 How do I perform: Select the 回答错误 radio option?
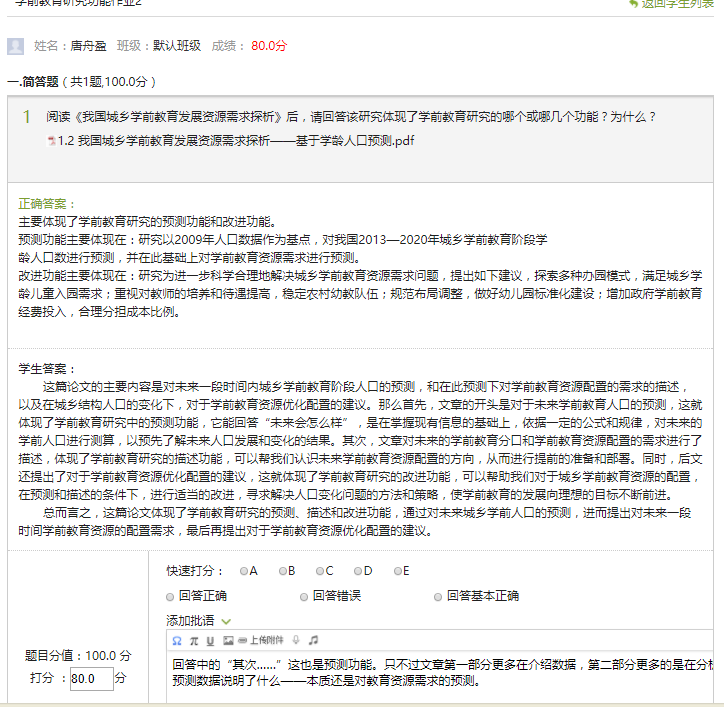[x=305, y=597]
